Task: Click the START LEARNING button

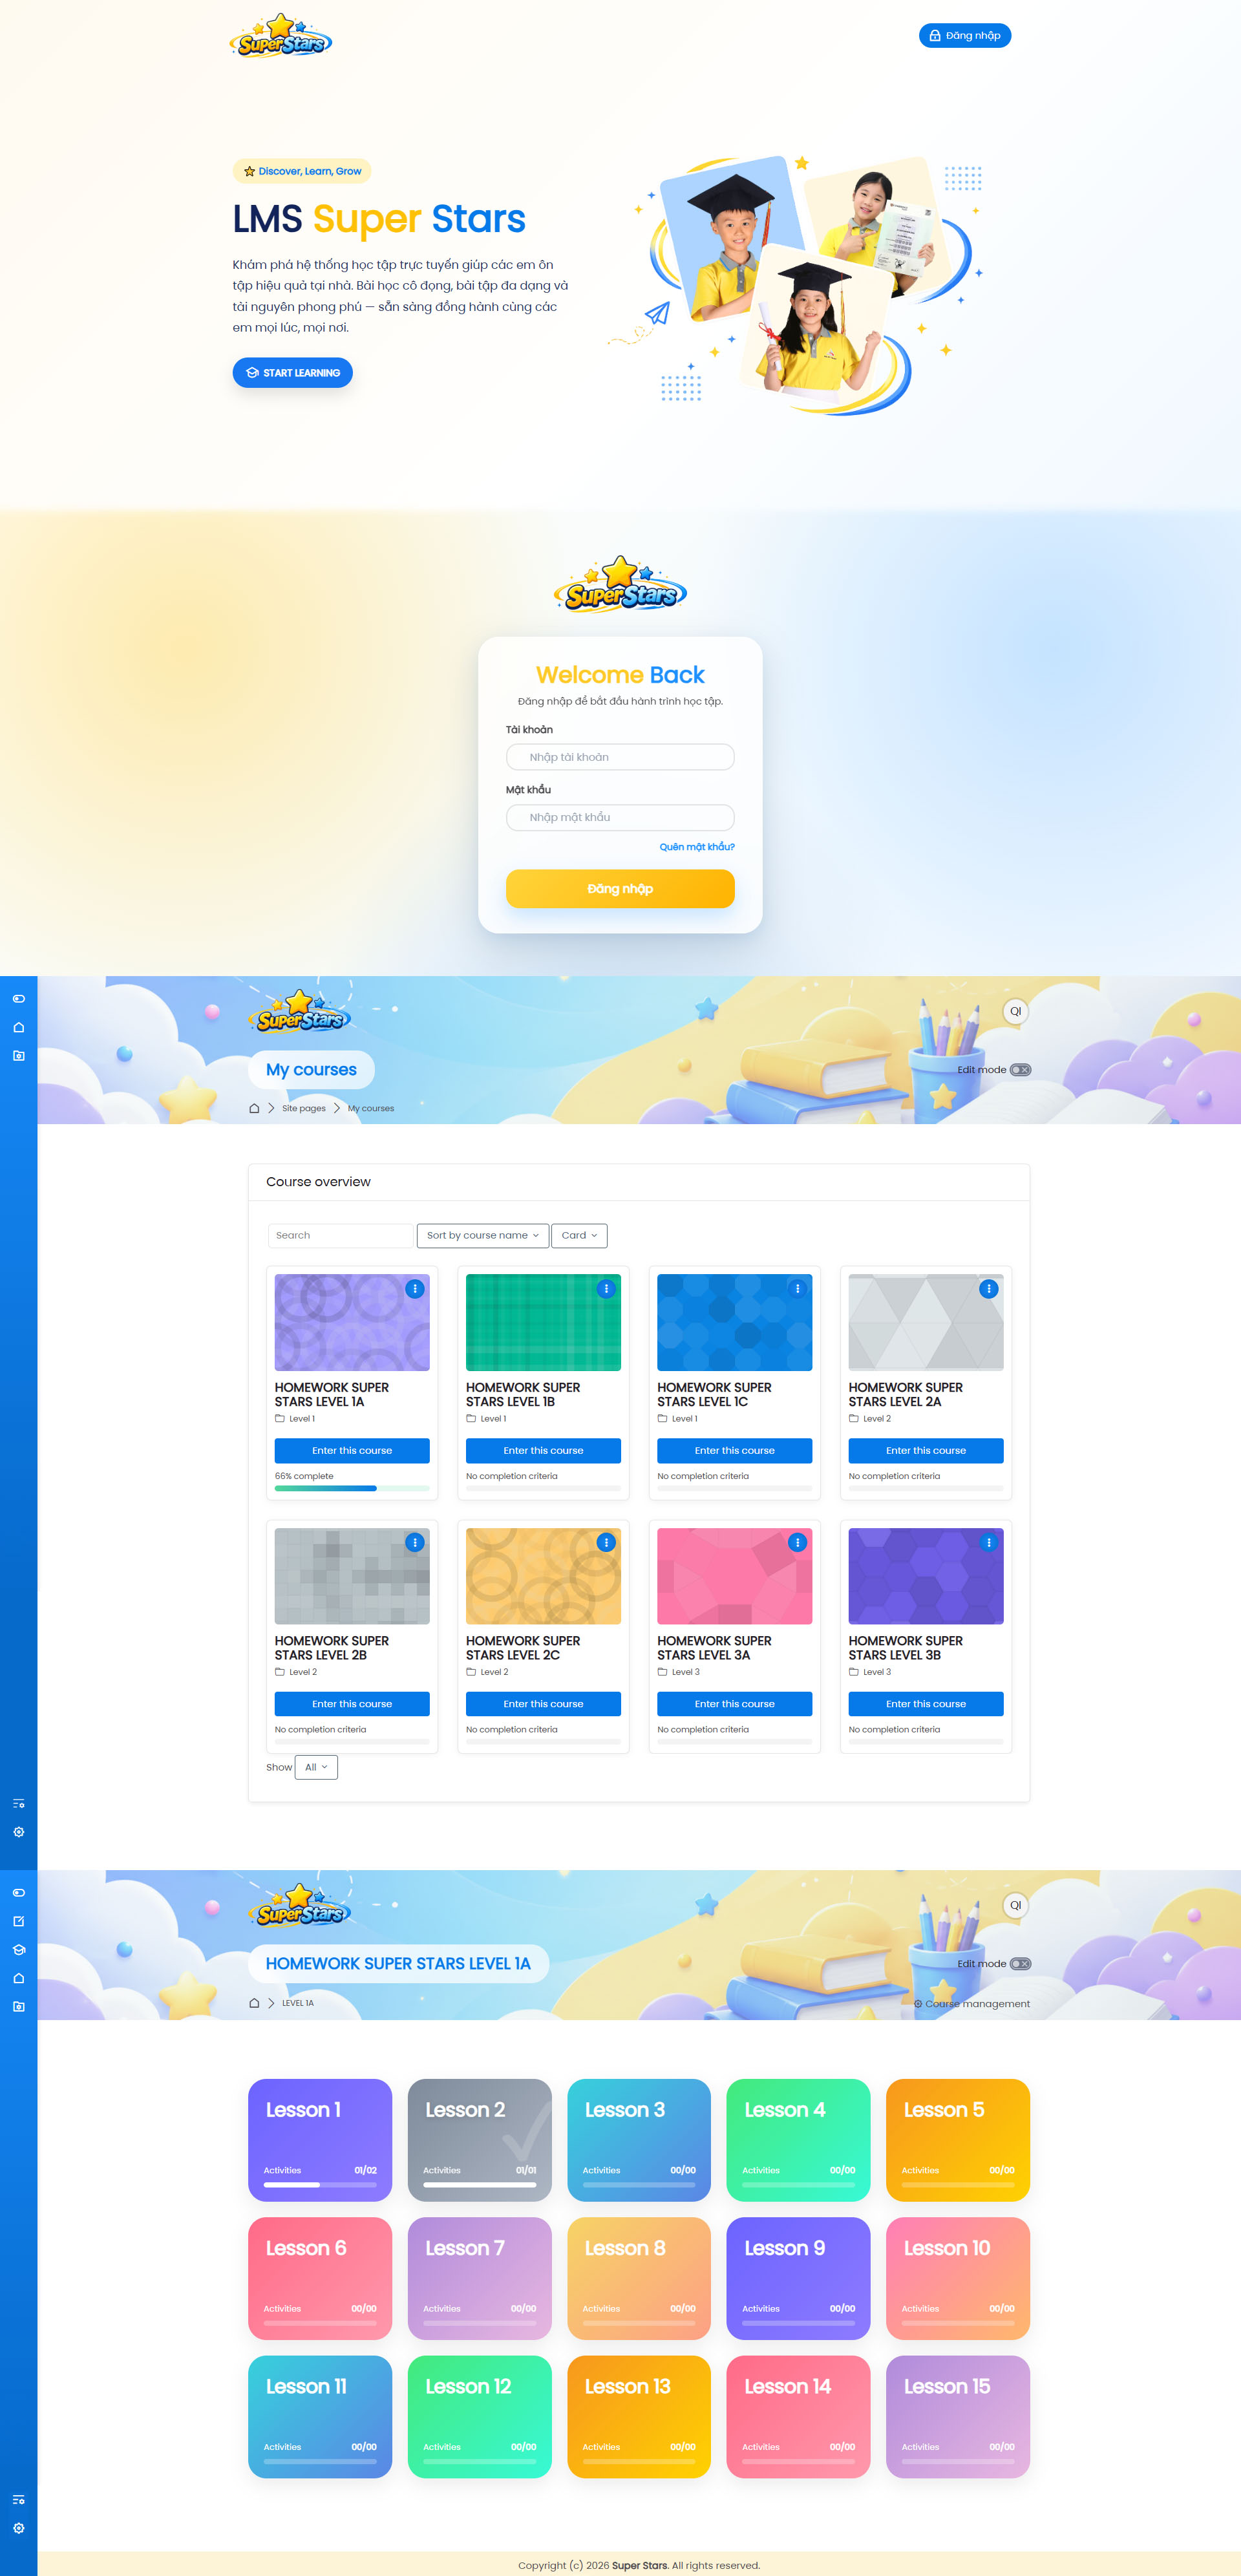Action: 292,372
